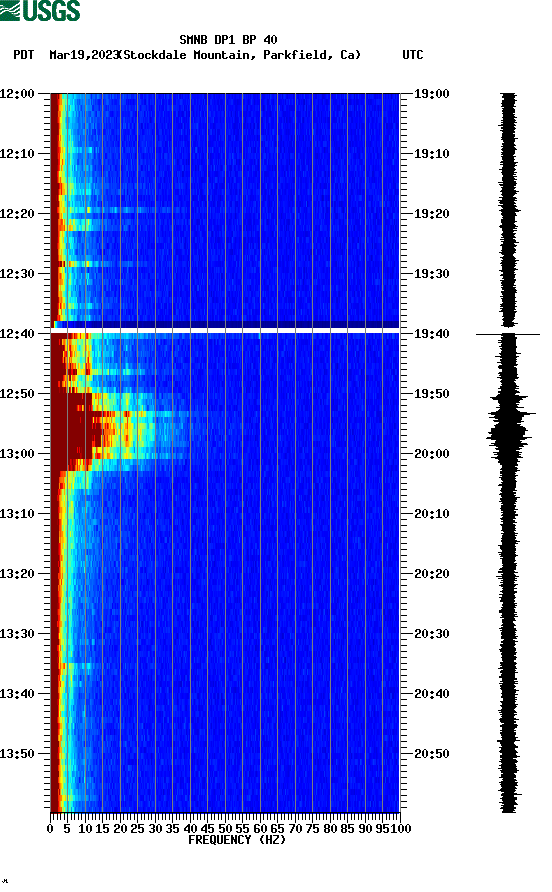Click the 19:20 UTC time label

(x=432, y=214)
